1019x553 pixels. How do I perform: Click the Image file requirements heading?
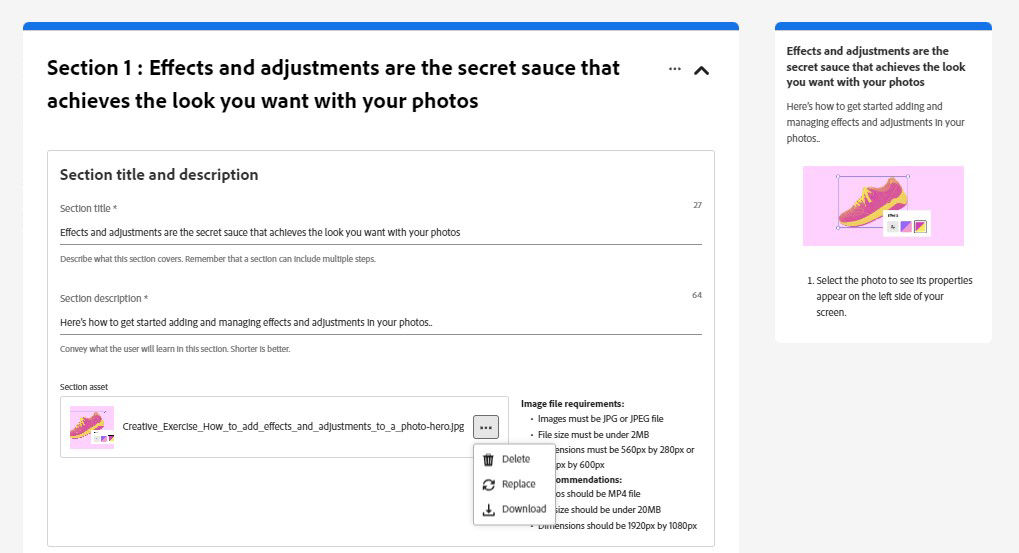click(x=572, y=404)
